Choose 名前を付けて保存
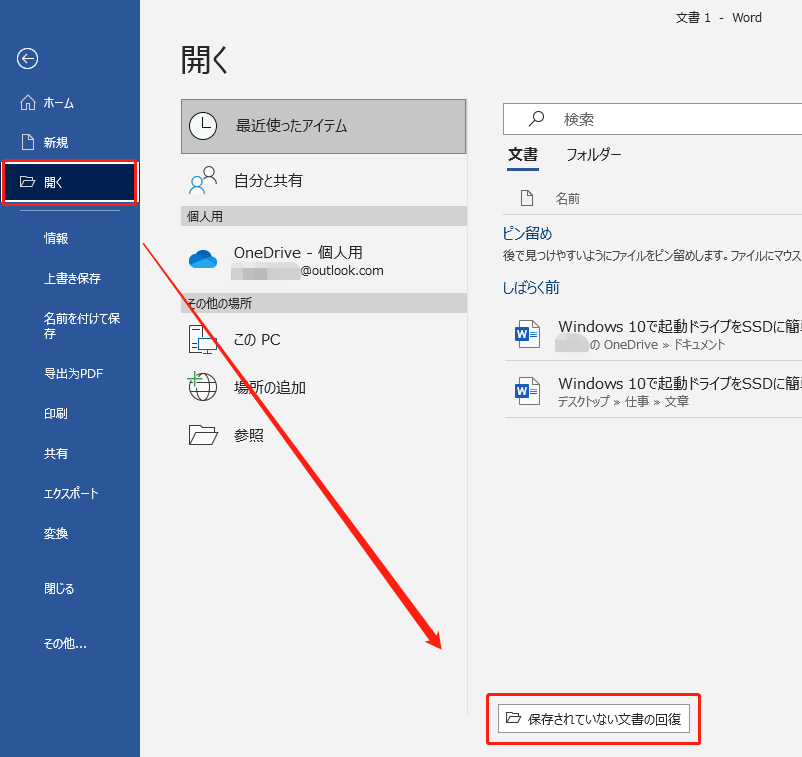This screenshot has width=802, height=757. [x=81, y=326]
